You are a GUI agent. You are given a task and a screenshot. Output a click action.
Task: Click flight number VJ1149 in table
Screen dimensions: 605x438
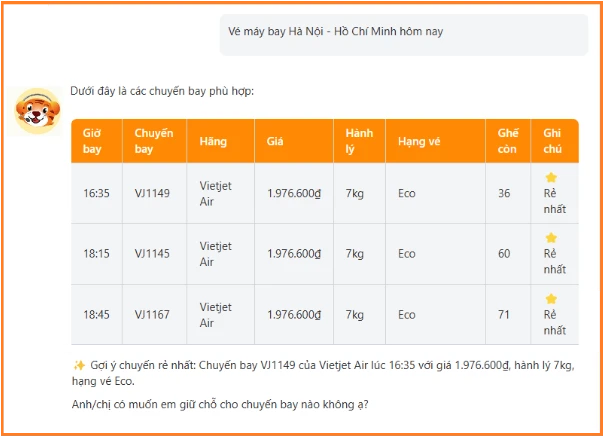[x=152, y=193]
